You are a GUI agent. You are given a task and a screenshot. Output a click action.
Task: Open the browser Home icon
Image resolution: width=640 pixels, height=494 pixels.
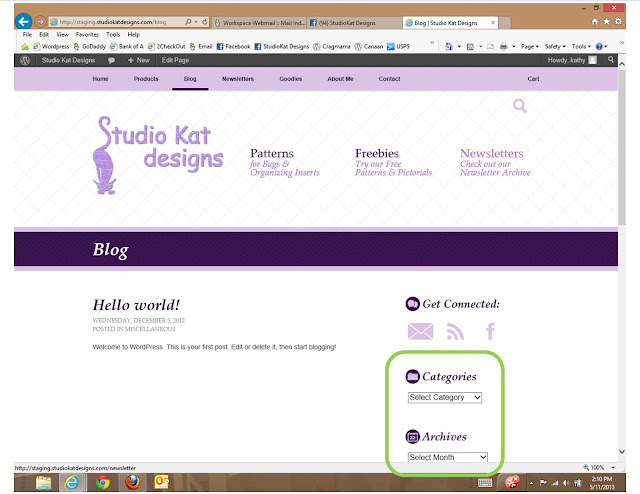pyautogui.click(x=595, y=22)
